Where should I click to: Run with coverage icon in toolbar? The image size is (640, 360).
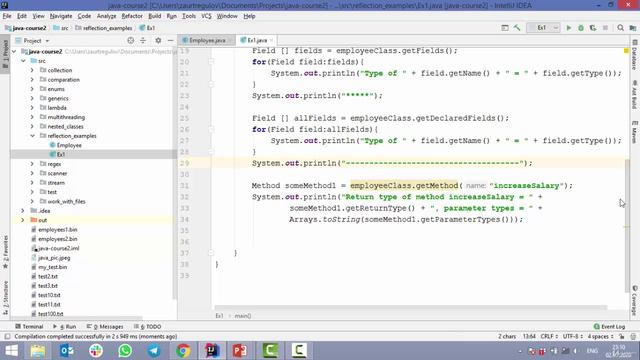(593, 28)
